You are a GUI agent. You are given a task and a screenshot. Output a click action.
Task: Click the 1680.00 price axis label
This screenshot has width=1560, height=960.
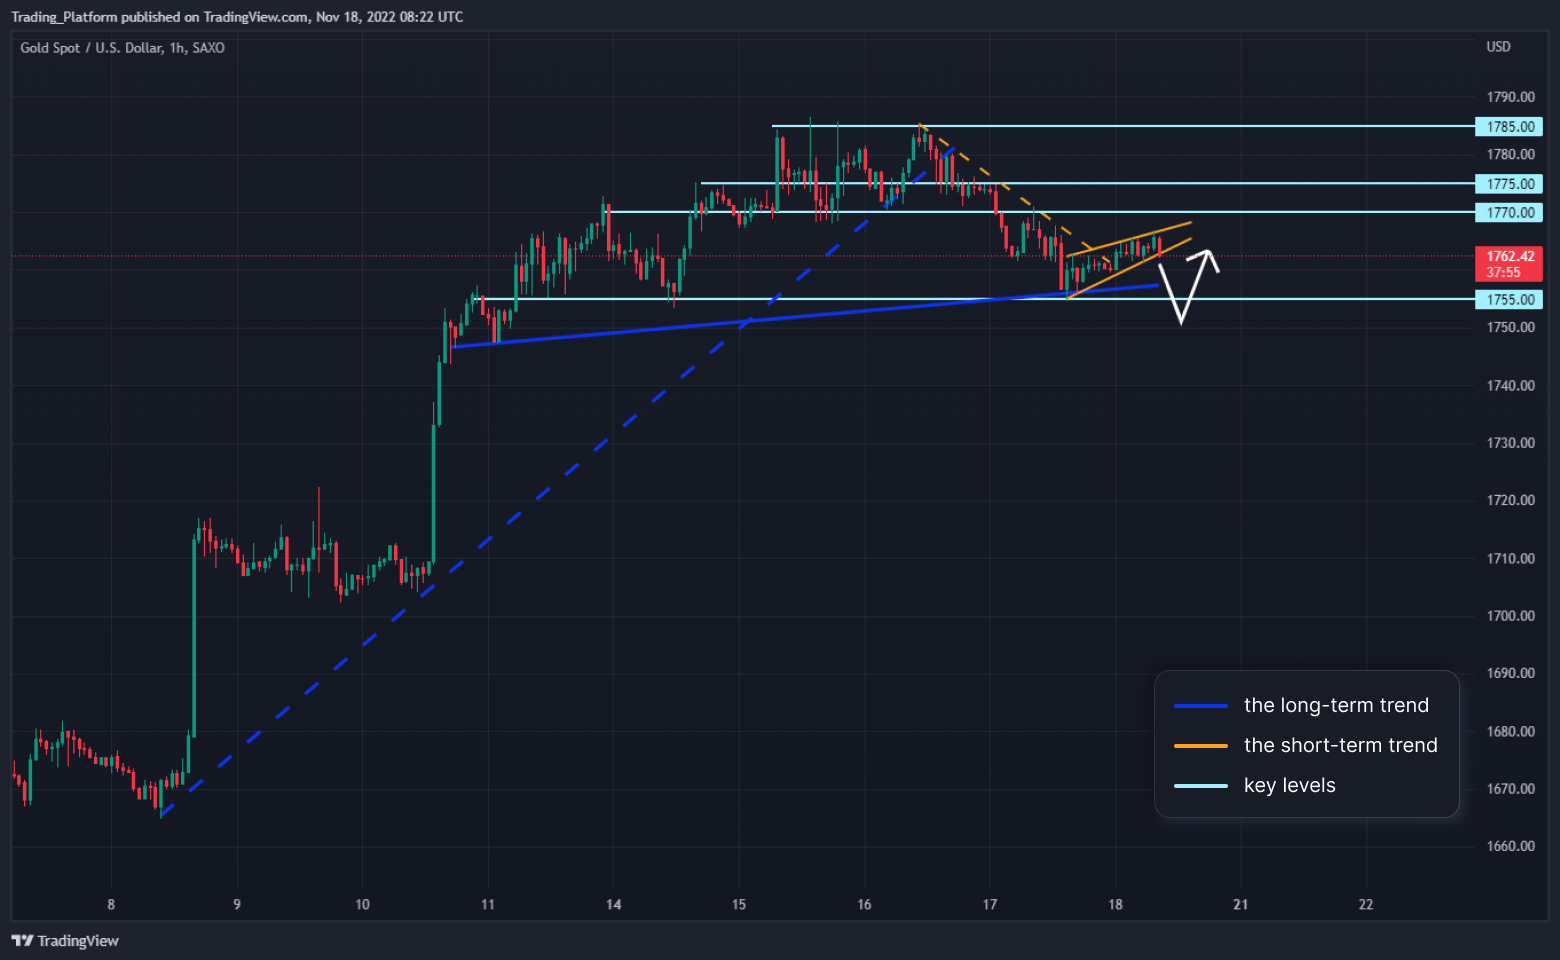pos(1510,732)
